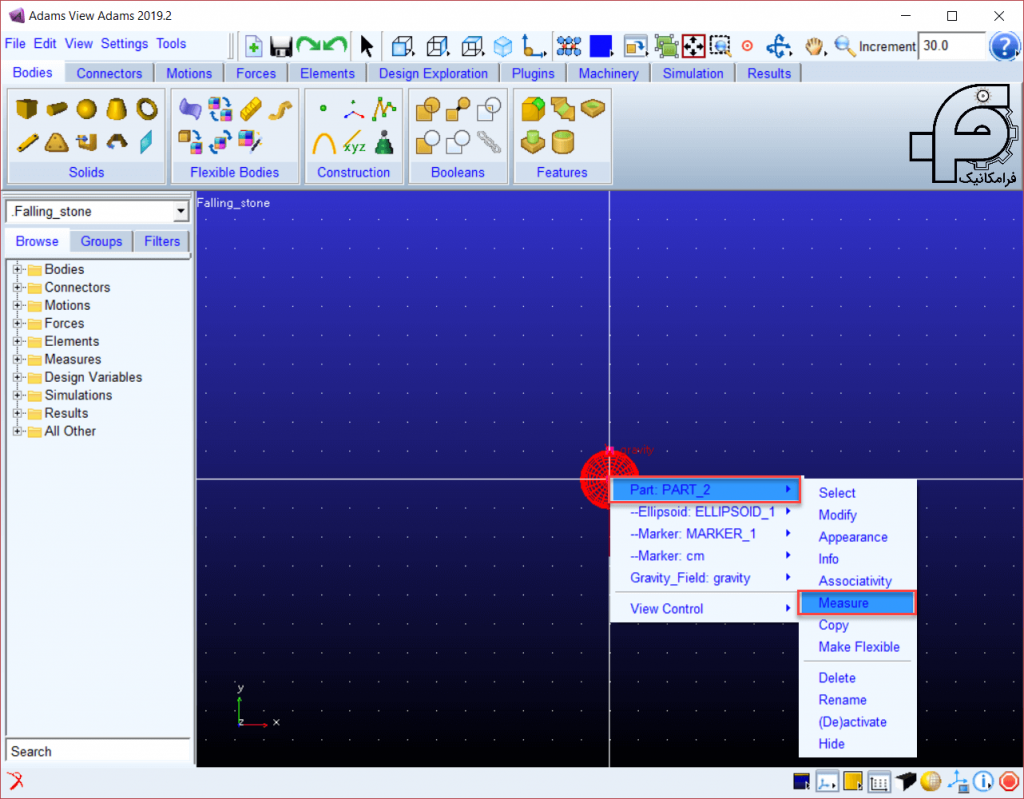The image size is (1024, 799).
Task: Open the Falling_stone model dropdown
Action: 180,211
